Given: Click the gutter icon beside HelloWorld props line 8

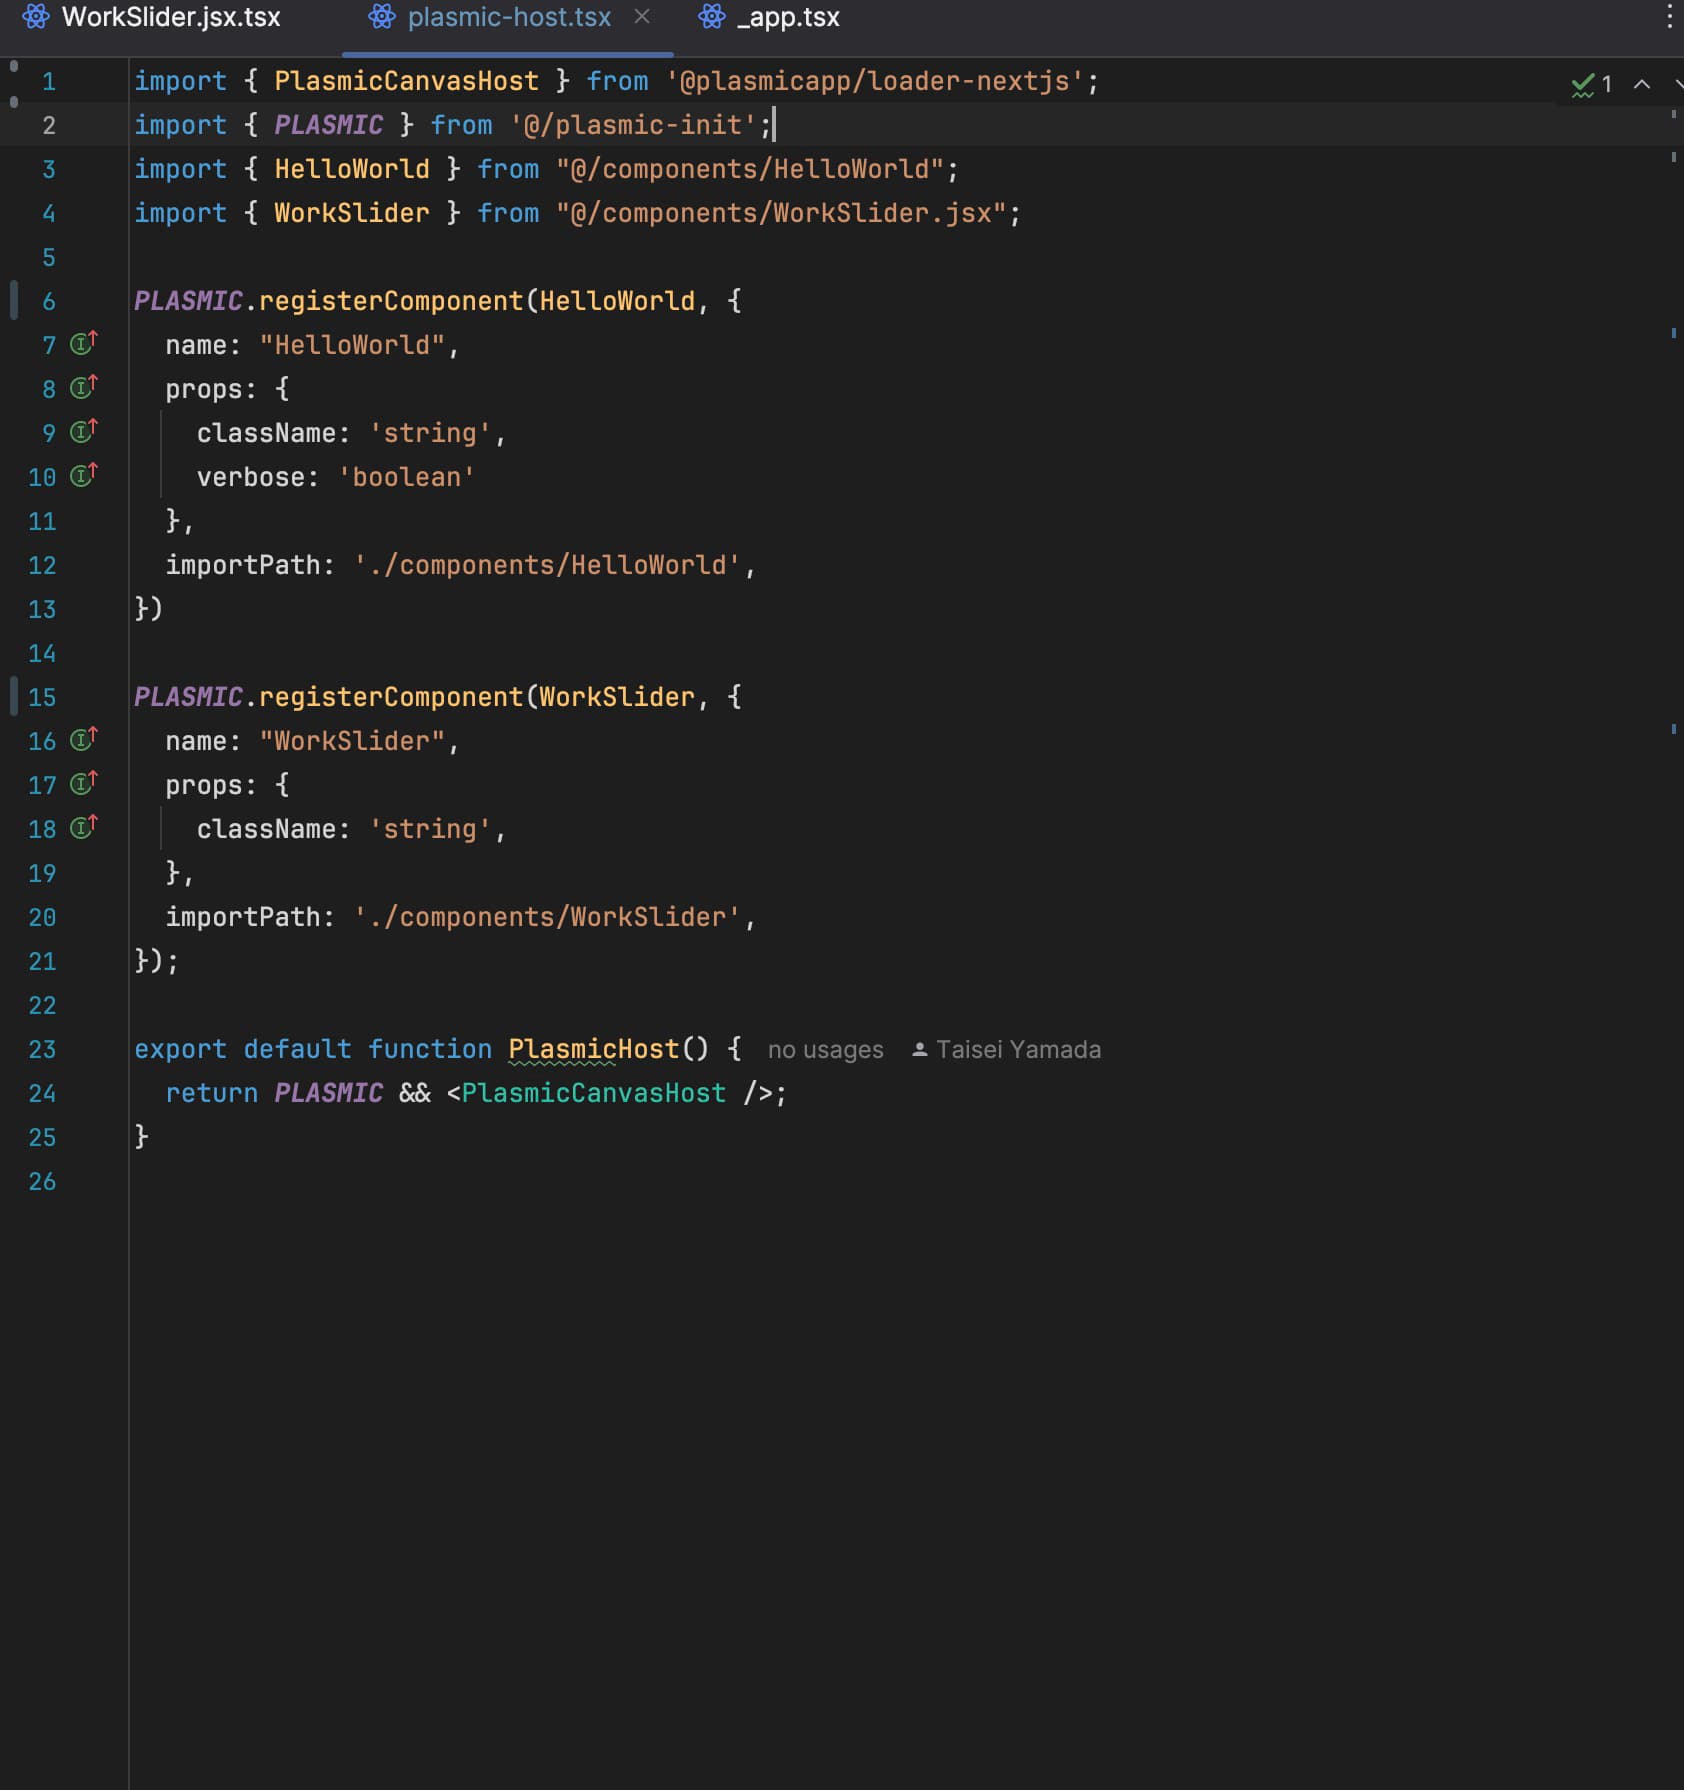Looking at the screenshot, I should coord(83,388).
